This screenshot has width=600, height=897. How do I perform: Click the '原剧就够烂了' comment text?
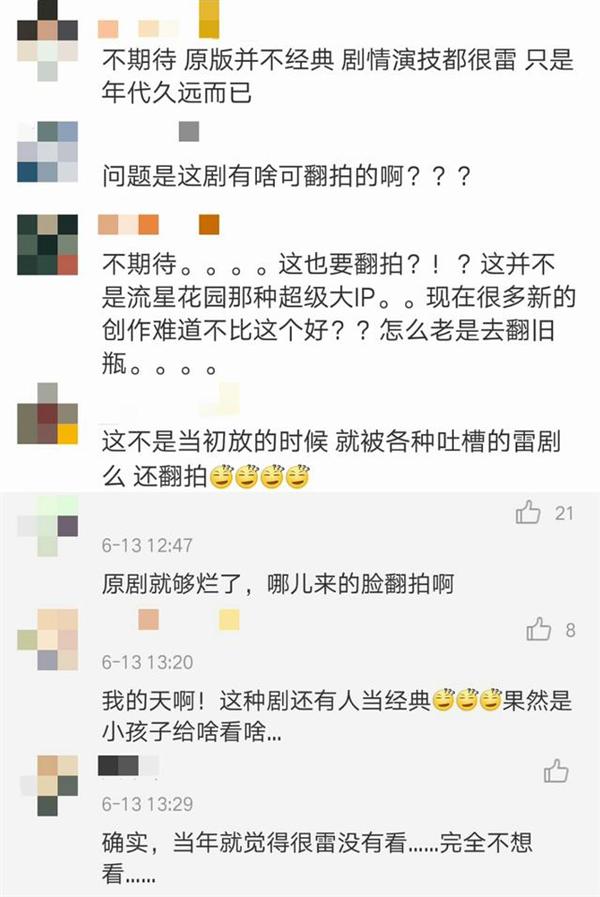pos(278,585)
